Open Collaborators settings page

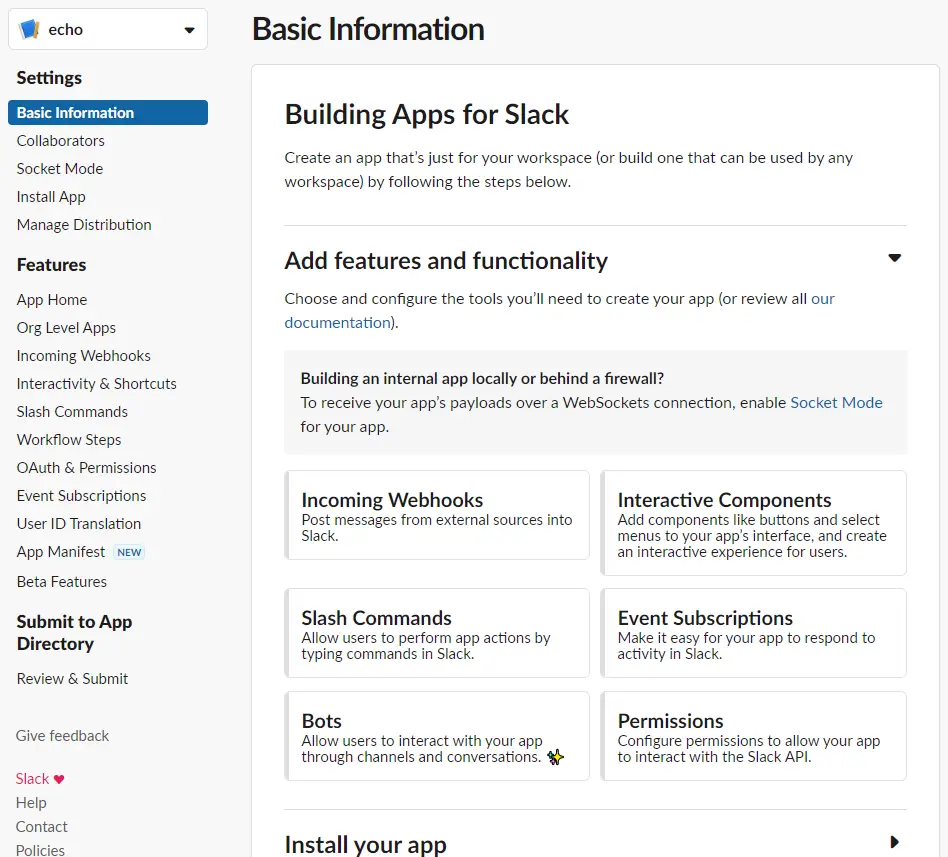pos(60,141)
